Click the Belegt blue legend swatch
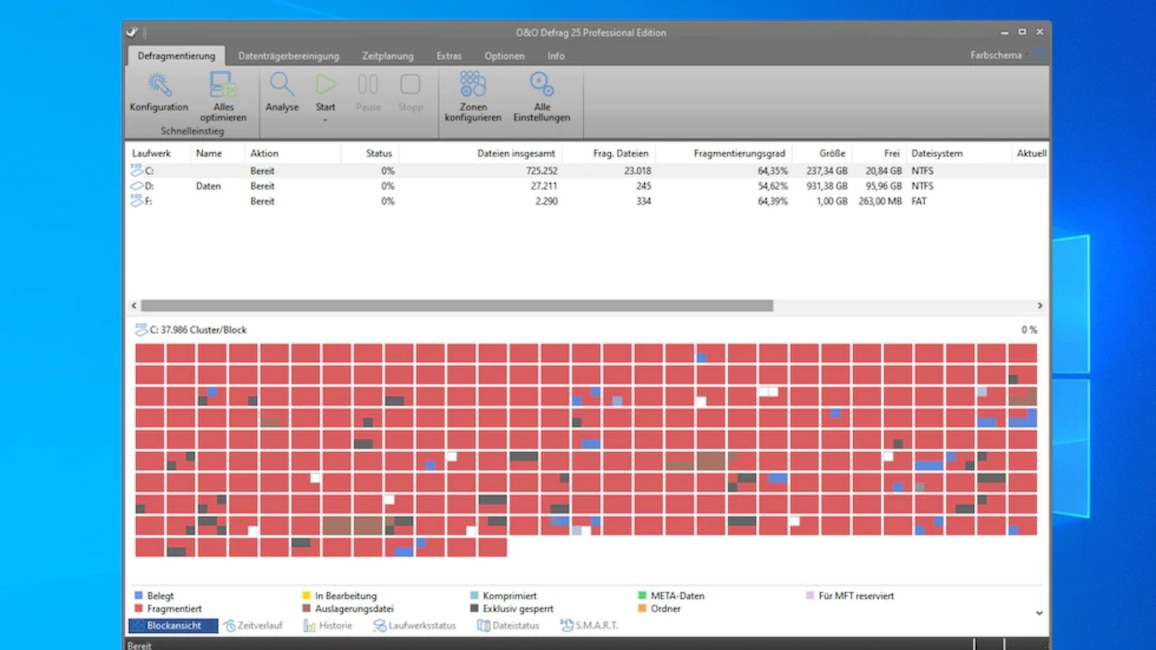 tap(139, 595)
